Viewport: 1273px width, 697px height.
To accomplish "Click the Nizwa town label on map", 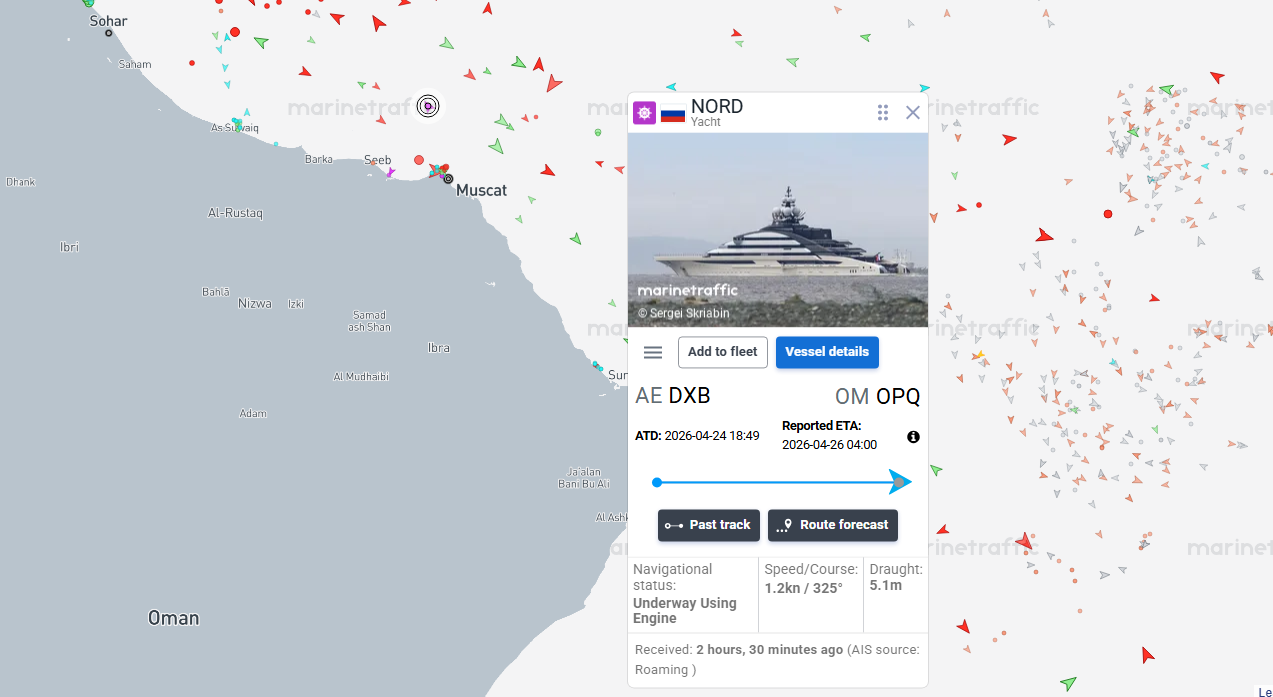I will (x=254, y=303).
